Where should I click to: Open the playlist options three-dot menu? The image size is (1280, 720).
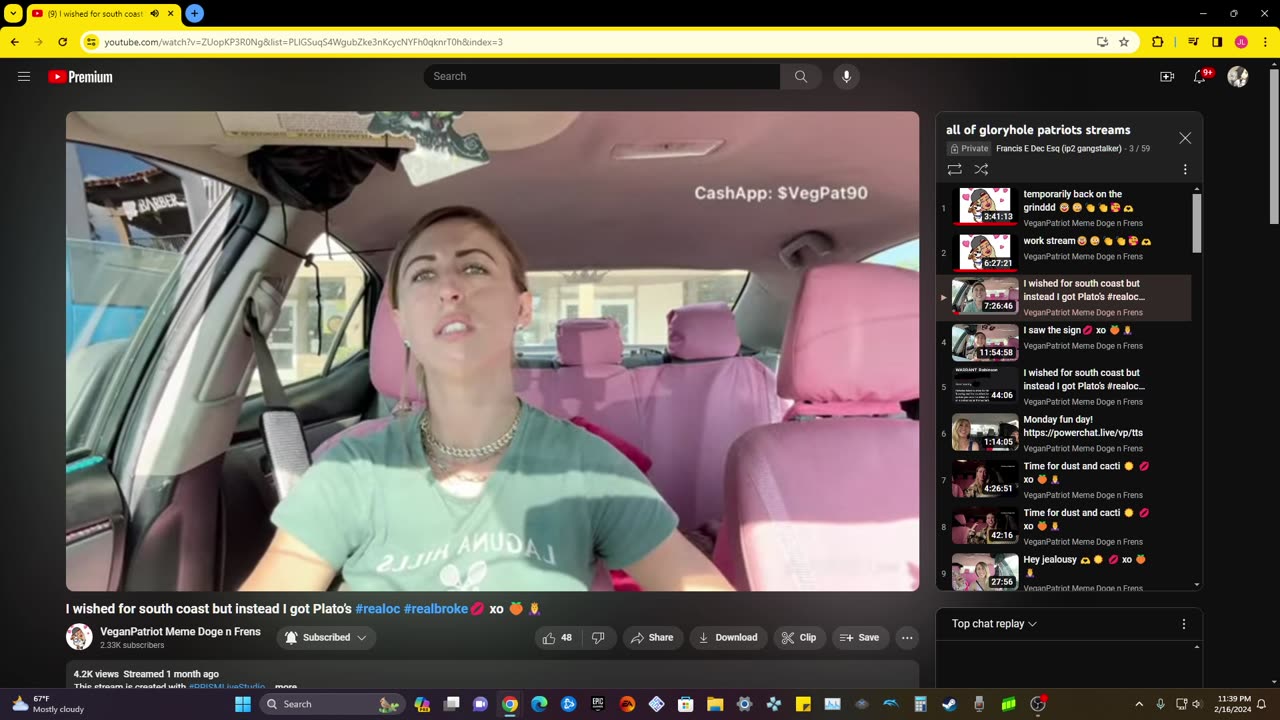coord(1185,170)
